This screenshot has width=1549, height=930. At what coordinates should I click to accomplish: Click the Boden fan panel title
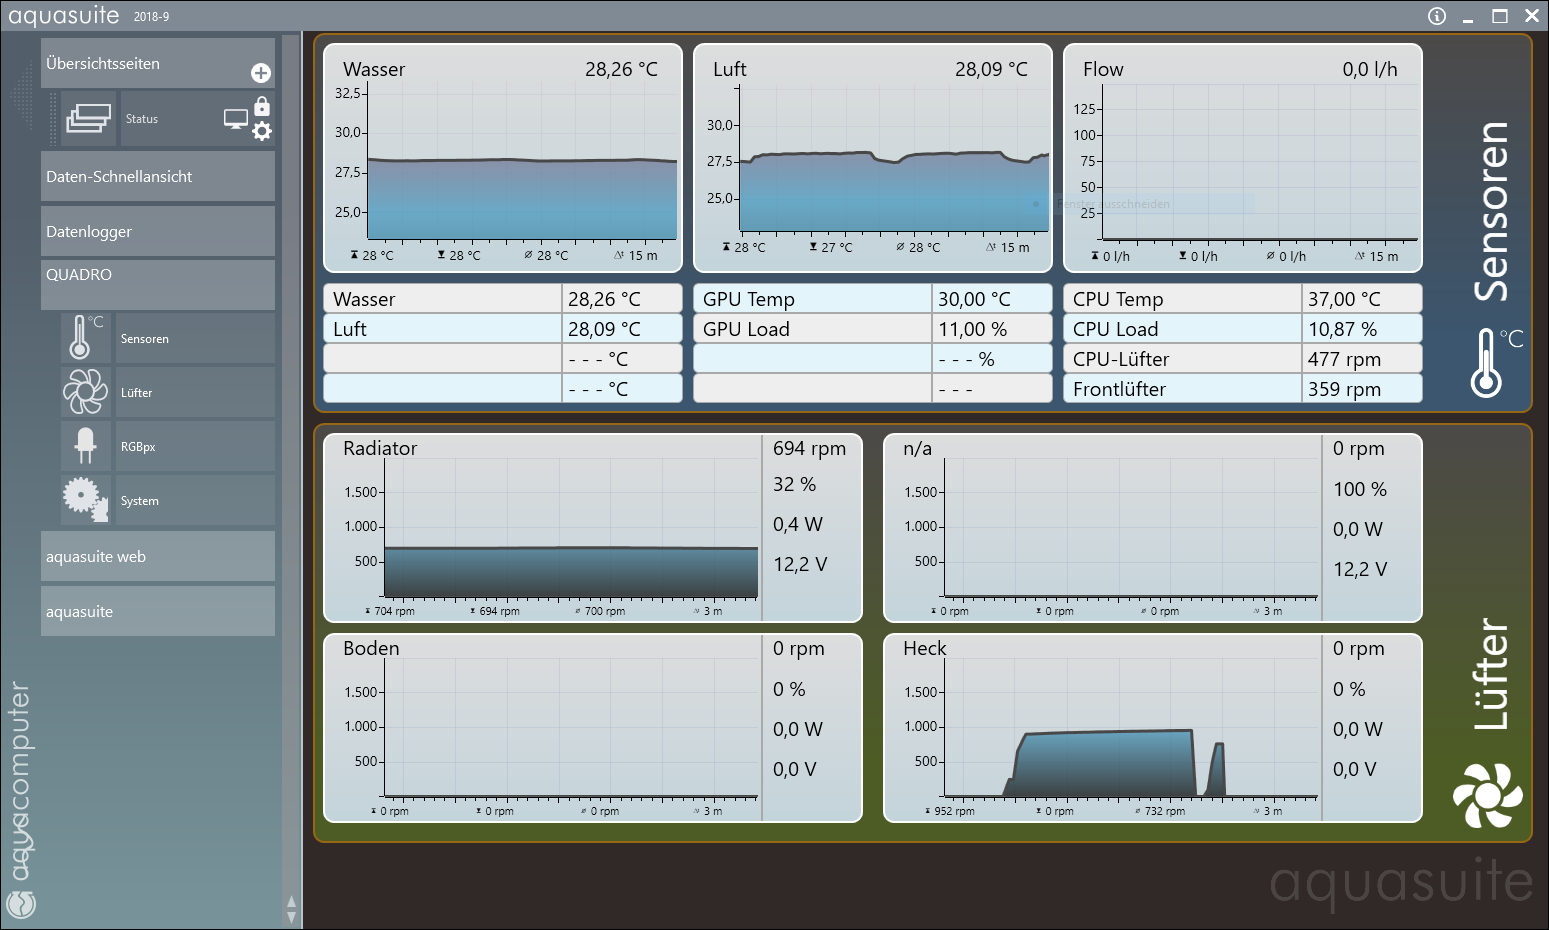(371, 648)
